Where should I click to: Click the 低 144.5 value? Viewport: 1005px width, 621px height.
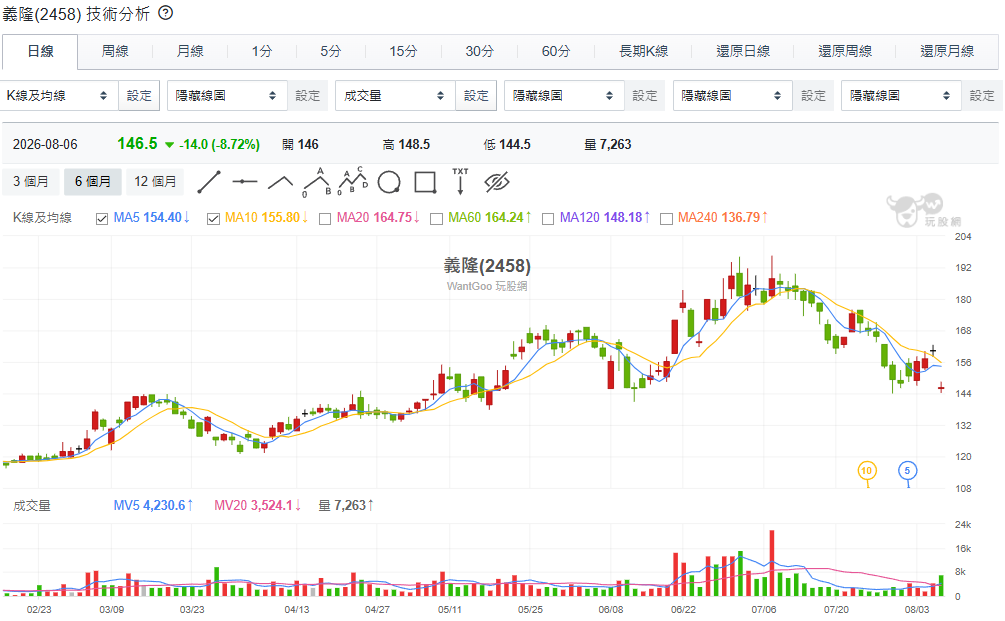pyautogui.click(x=507, y=144)
